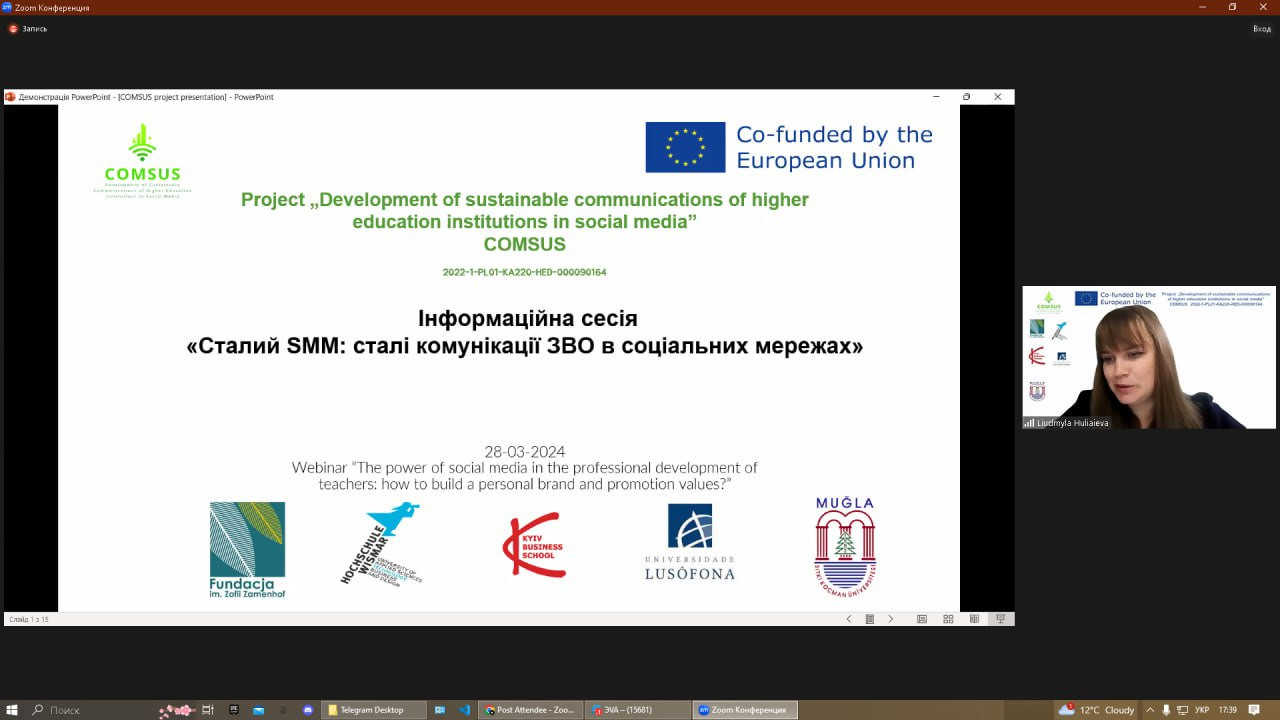Click the slide counter in PowerPoint status bar
Image resolution: width=1280 pixels, height=720 pixels.
click(29, 620)
